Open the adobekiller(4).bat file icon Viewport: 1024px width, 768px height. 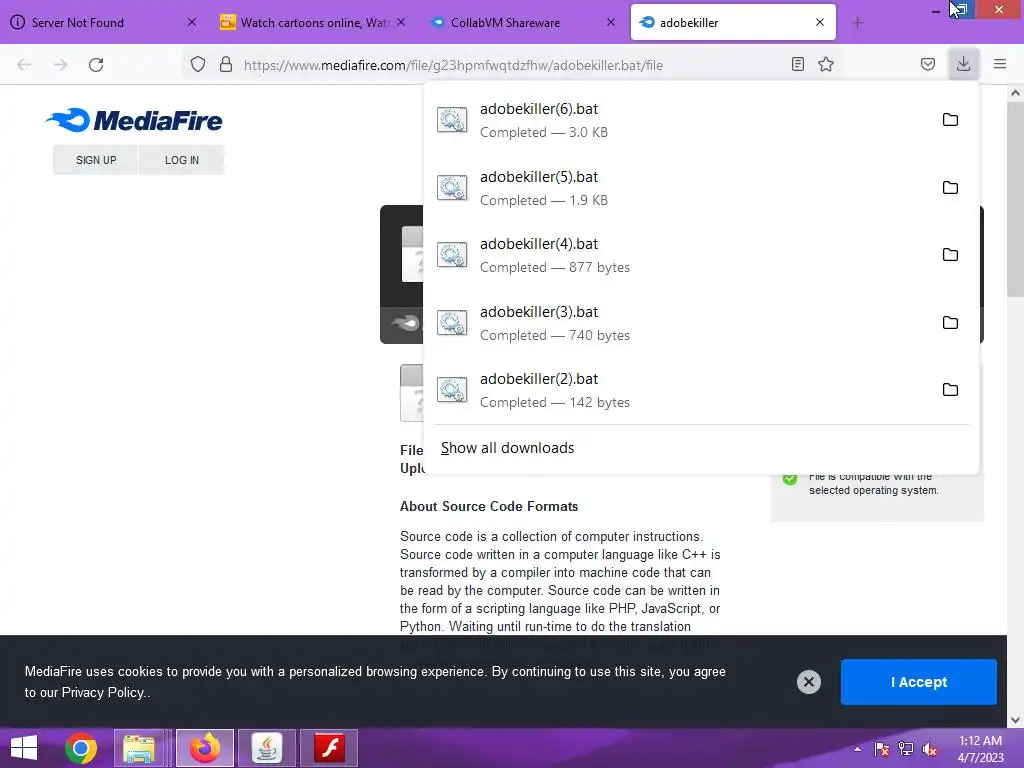(452, 255)
